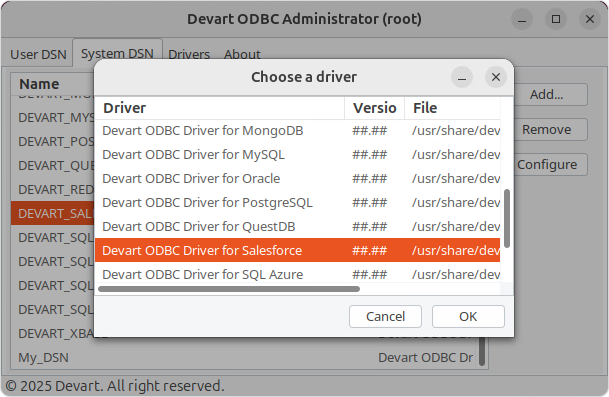Select the DEVART_QUE entry in DSN list

tap(53, 166)
